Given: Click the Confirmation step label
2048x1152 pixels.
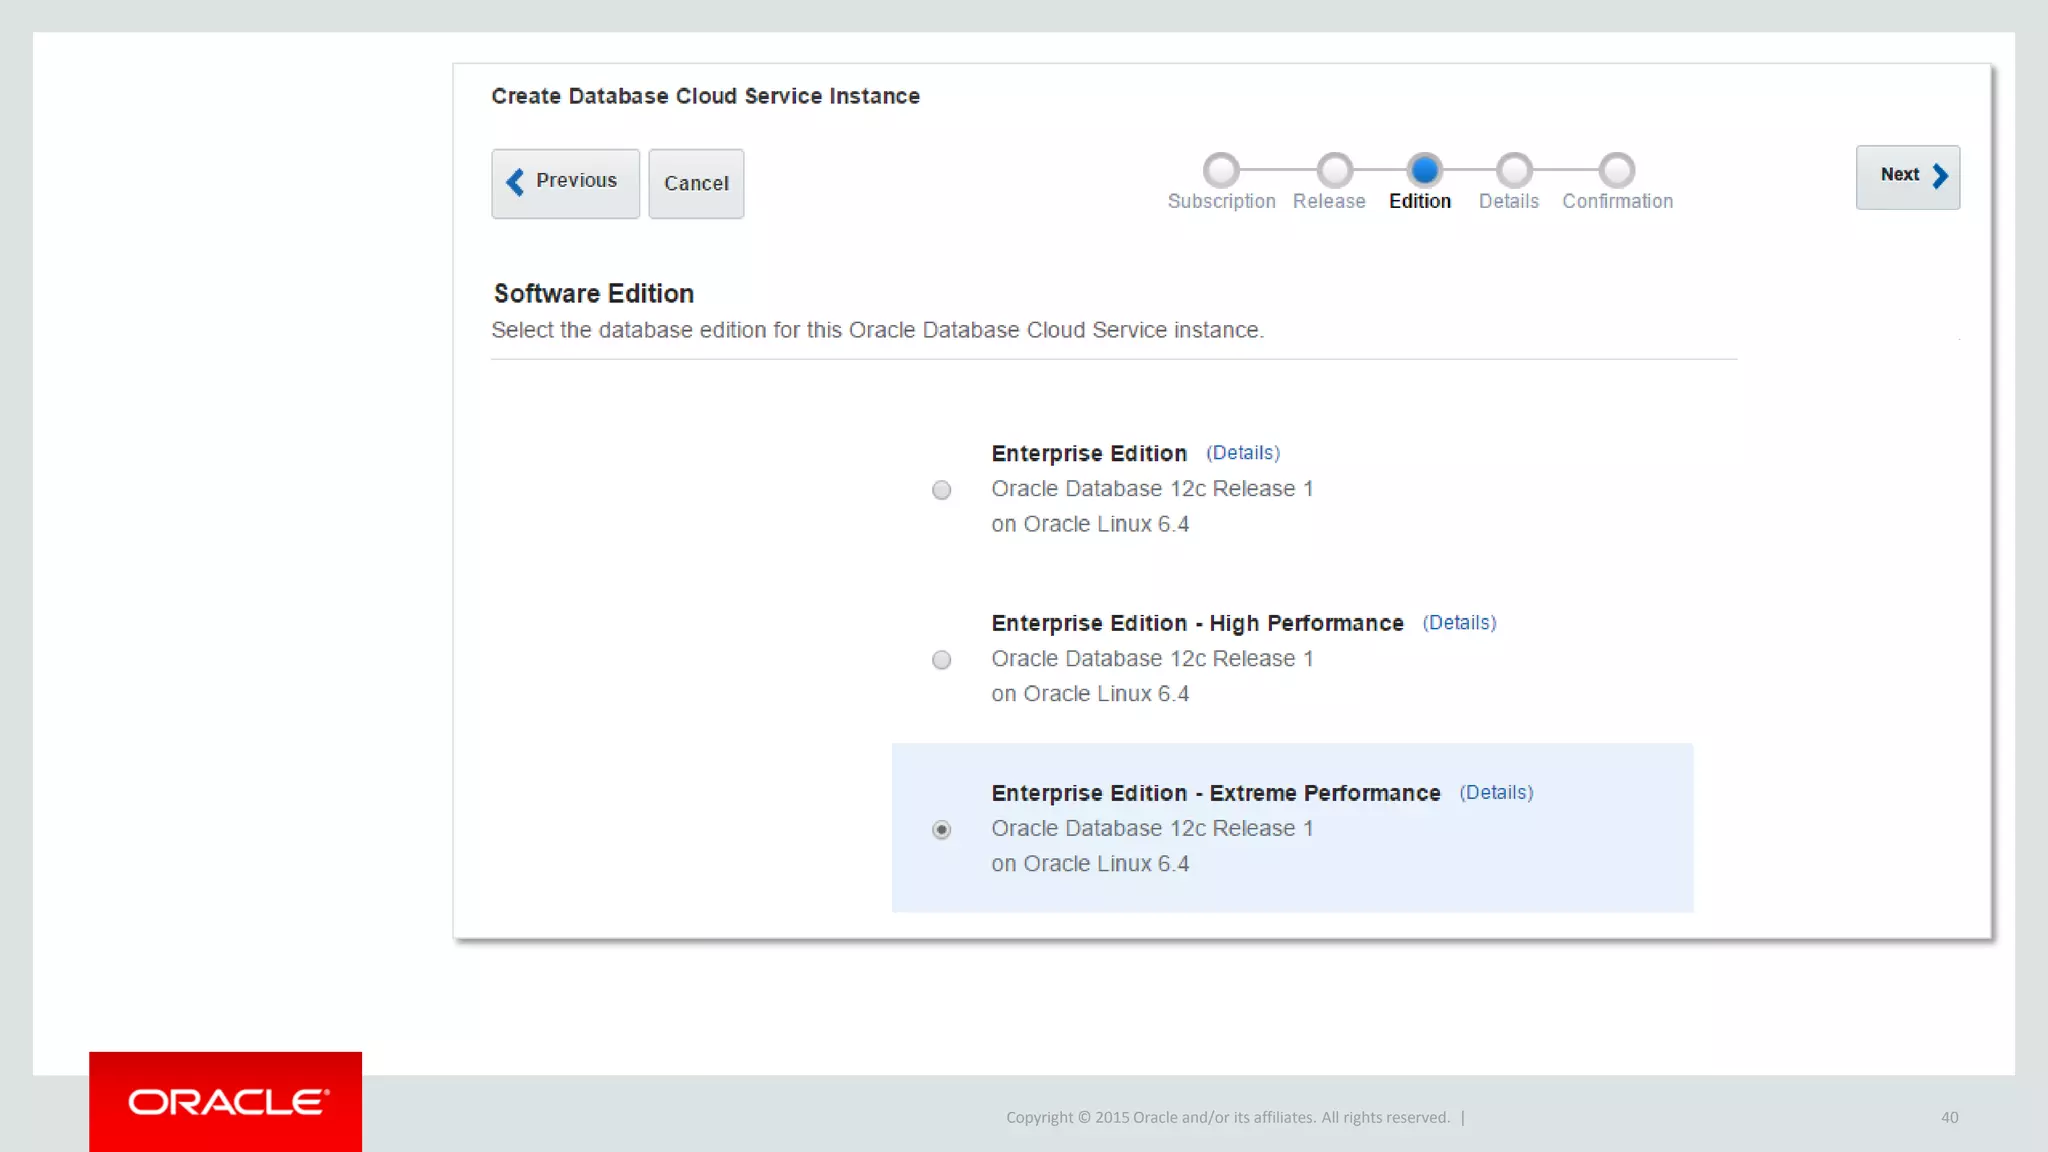Looking at the screenshot, I should [1617, 201].
